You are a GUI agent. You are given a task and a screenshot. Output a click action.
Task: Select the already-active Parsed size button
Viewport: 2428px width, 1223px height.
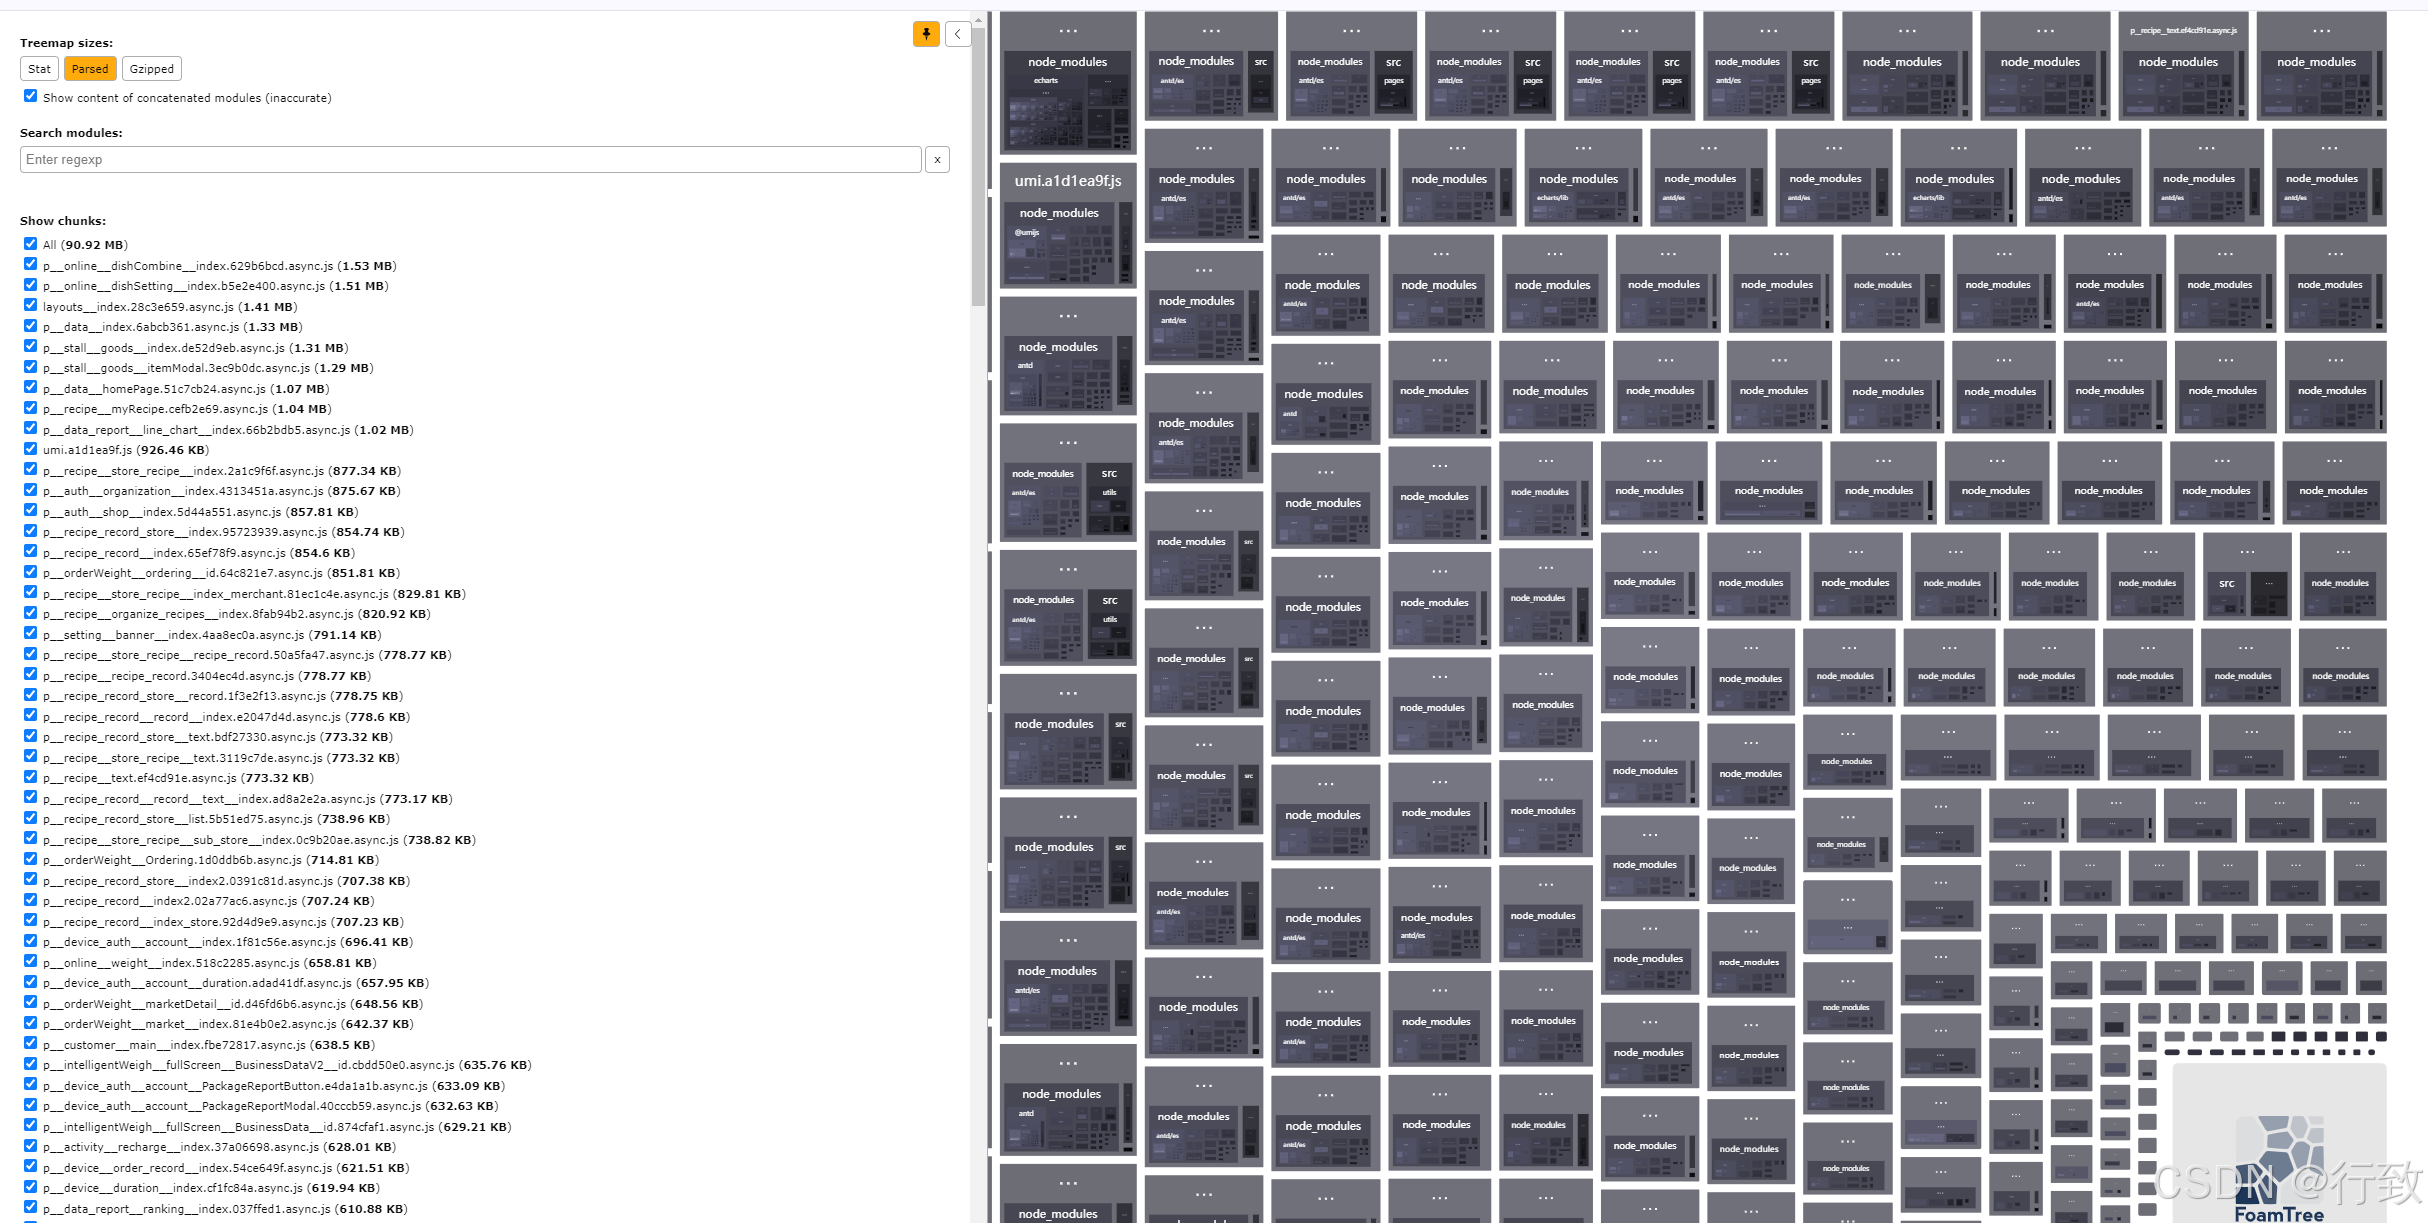point(89,68)
